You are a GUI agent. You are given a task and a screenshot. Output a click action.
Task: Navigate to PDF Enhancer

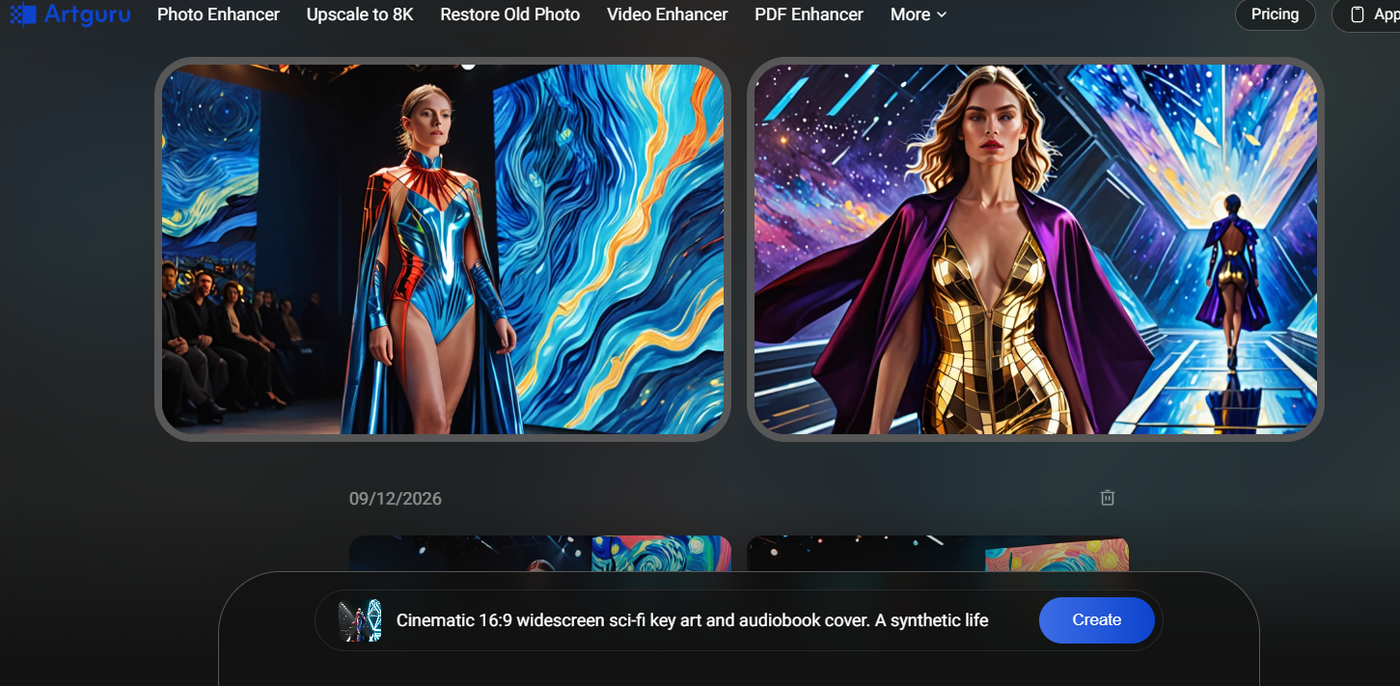tap(809, 15)
